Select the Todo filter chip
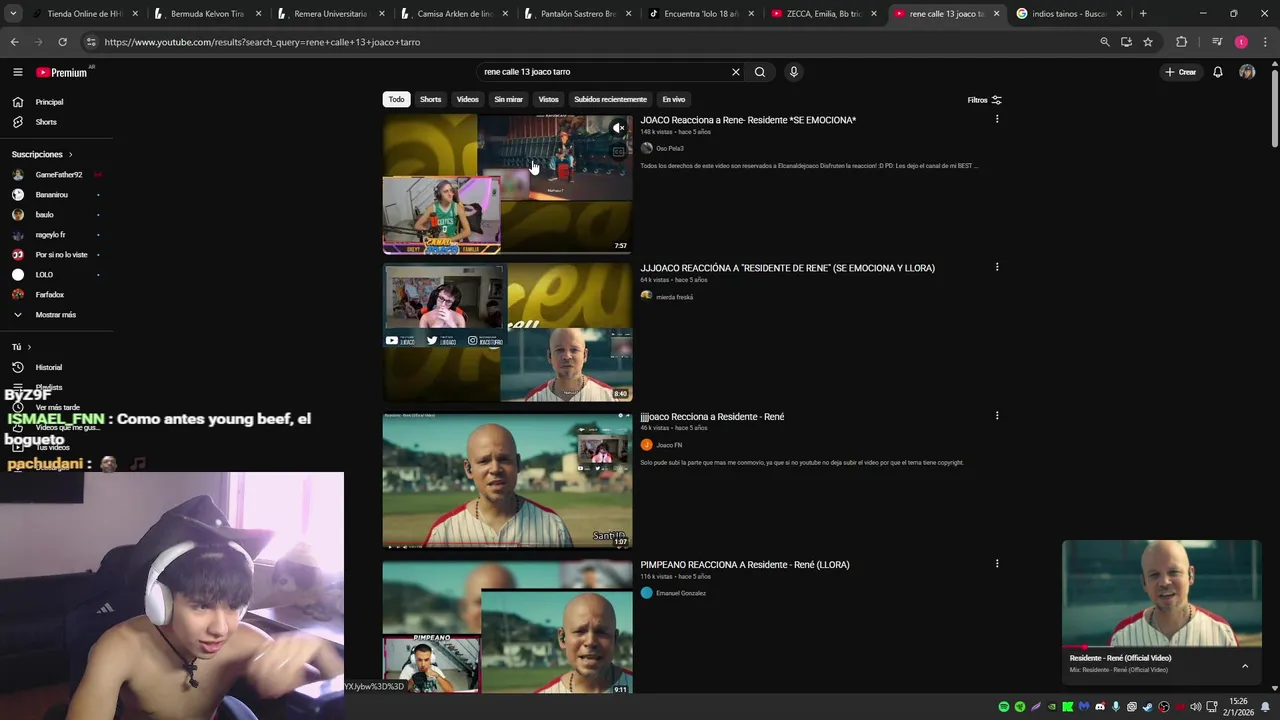Image resolution: width=1280 pixels, height=720 pixels. point(397,99)
